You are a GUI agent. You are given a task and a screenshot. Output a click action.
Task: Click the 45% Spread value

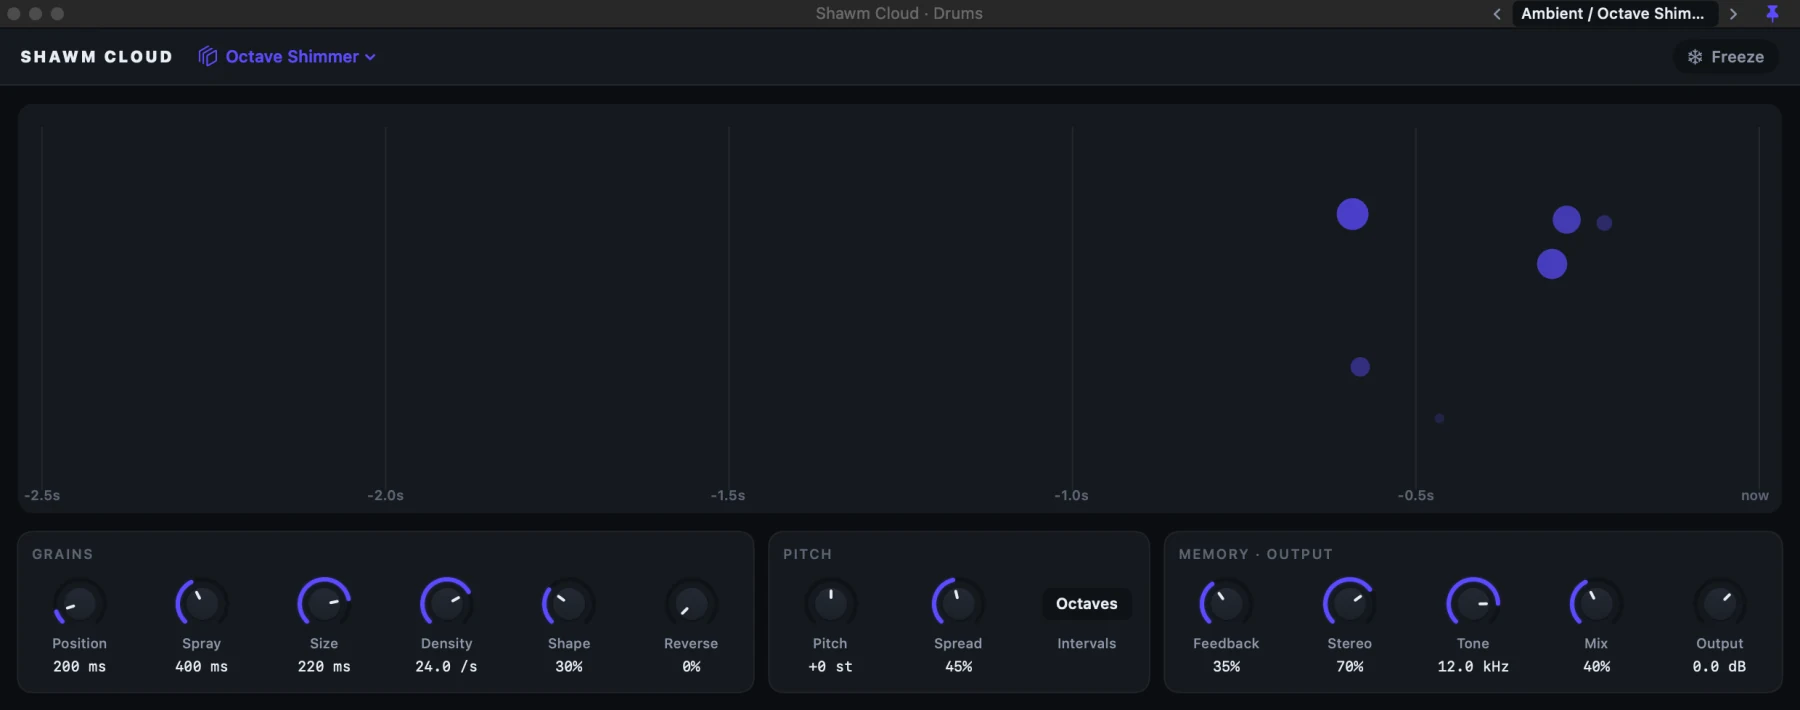[958, 667]
